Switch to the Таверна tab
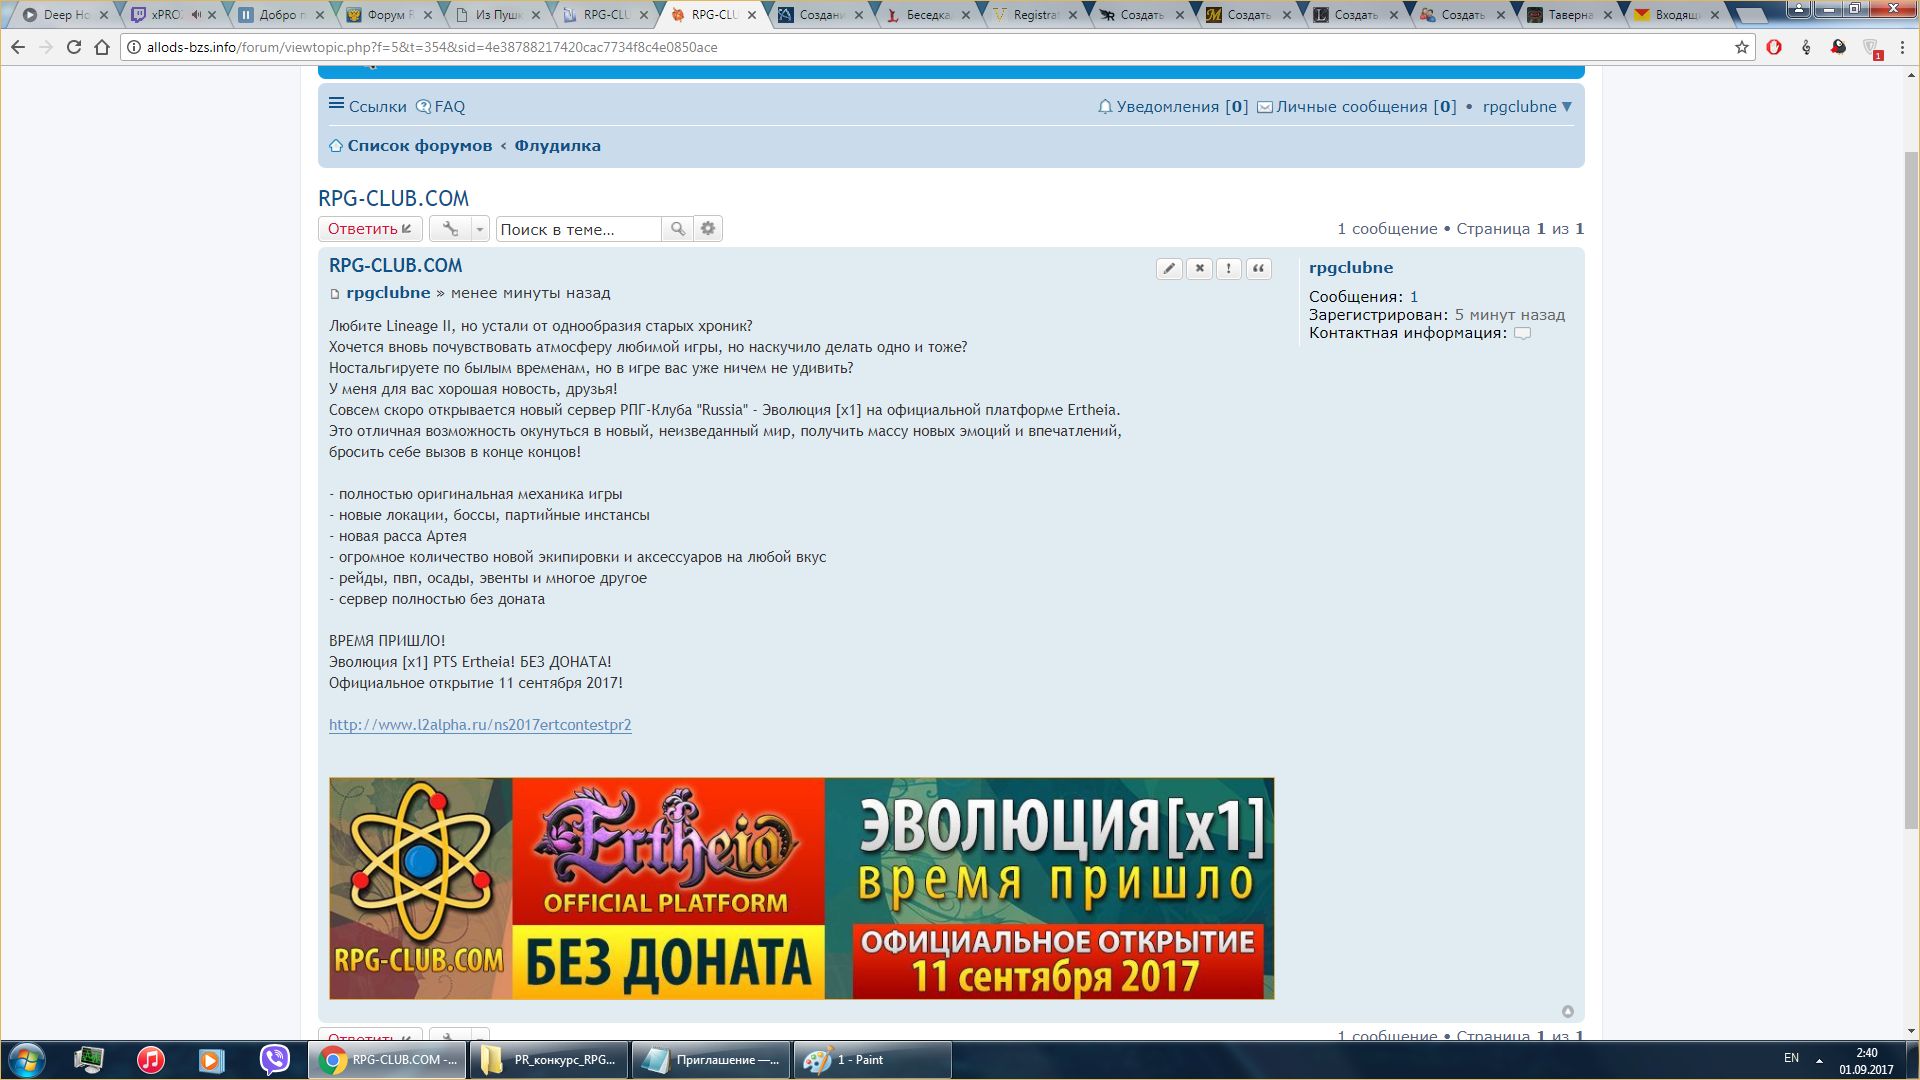 click(x=1570, y=15)
